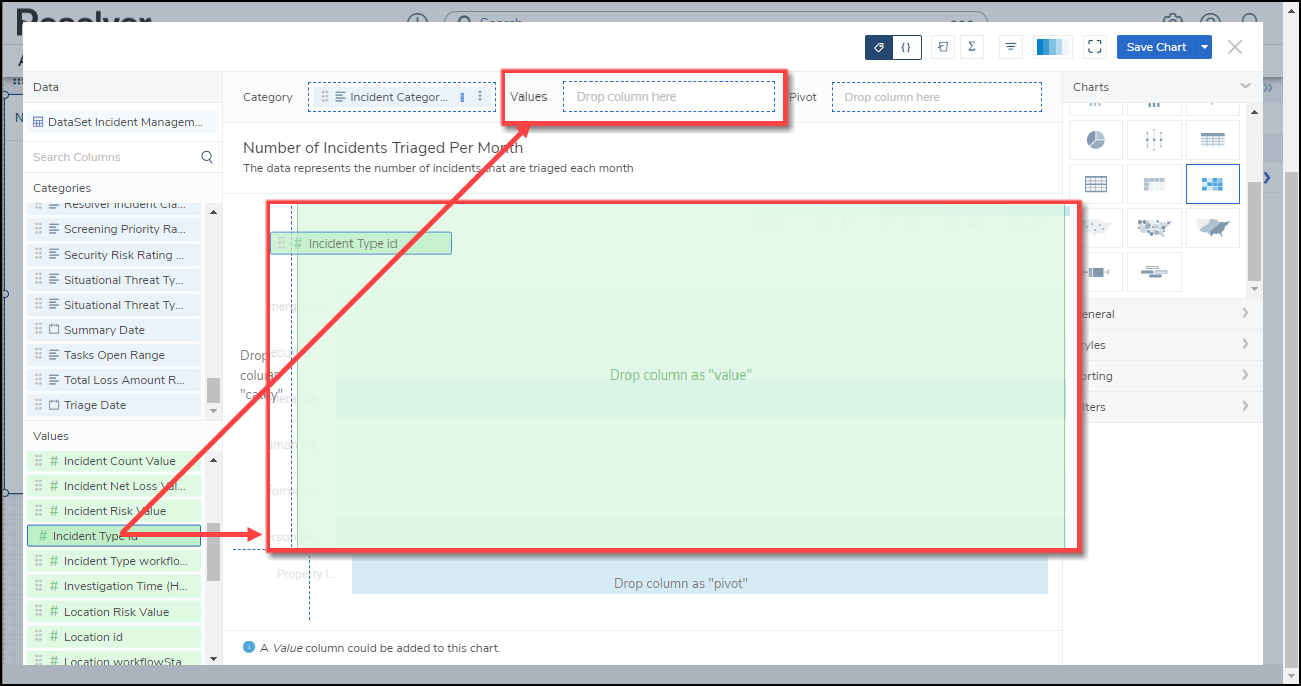The height and width of the screenshot is (686, 1301).
Task: Select the pie chart type
Action: tap(1095, 140)
